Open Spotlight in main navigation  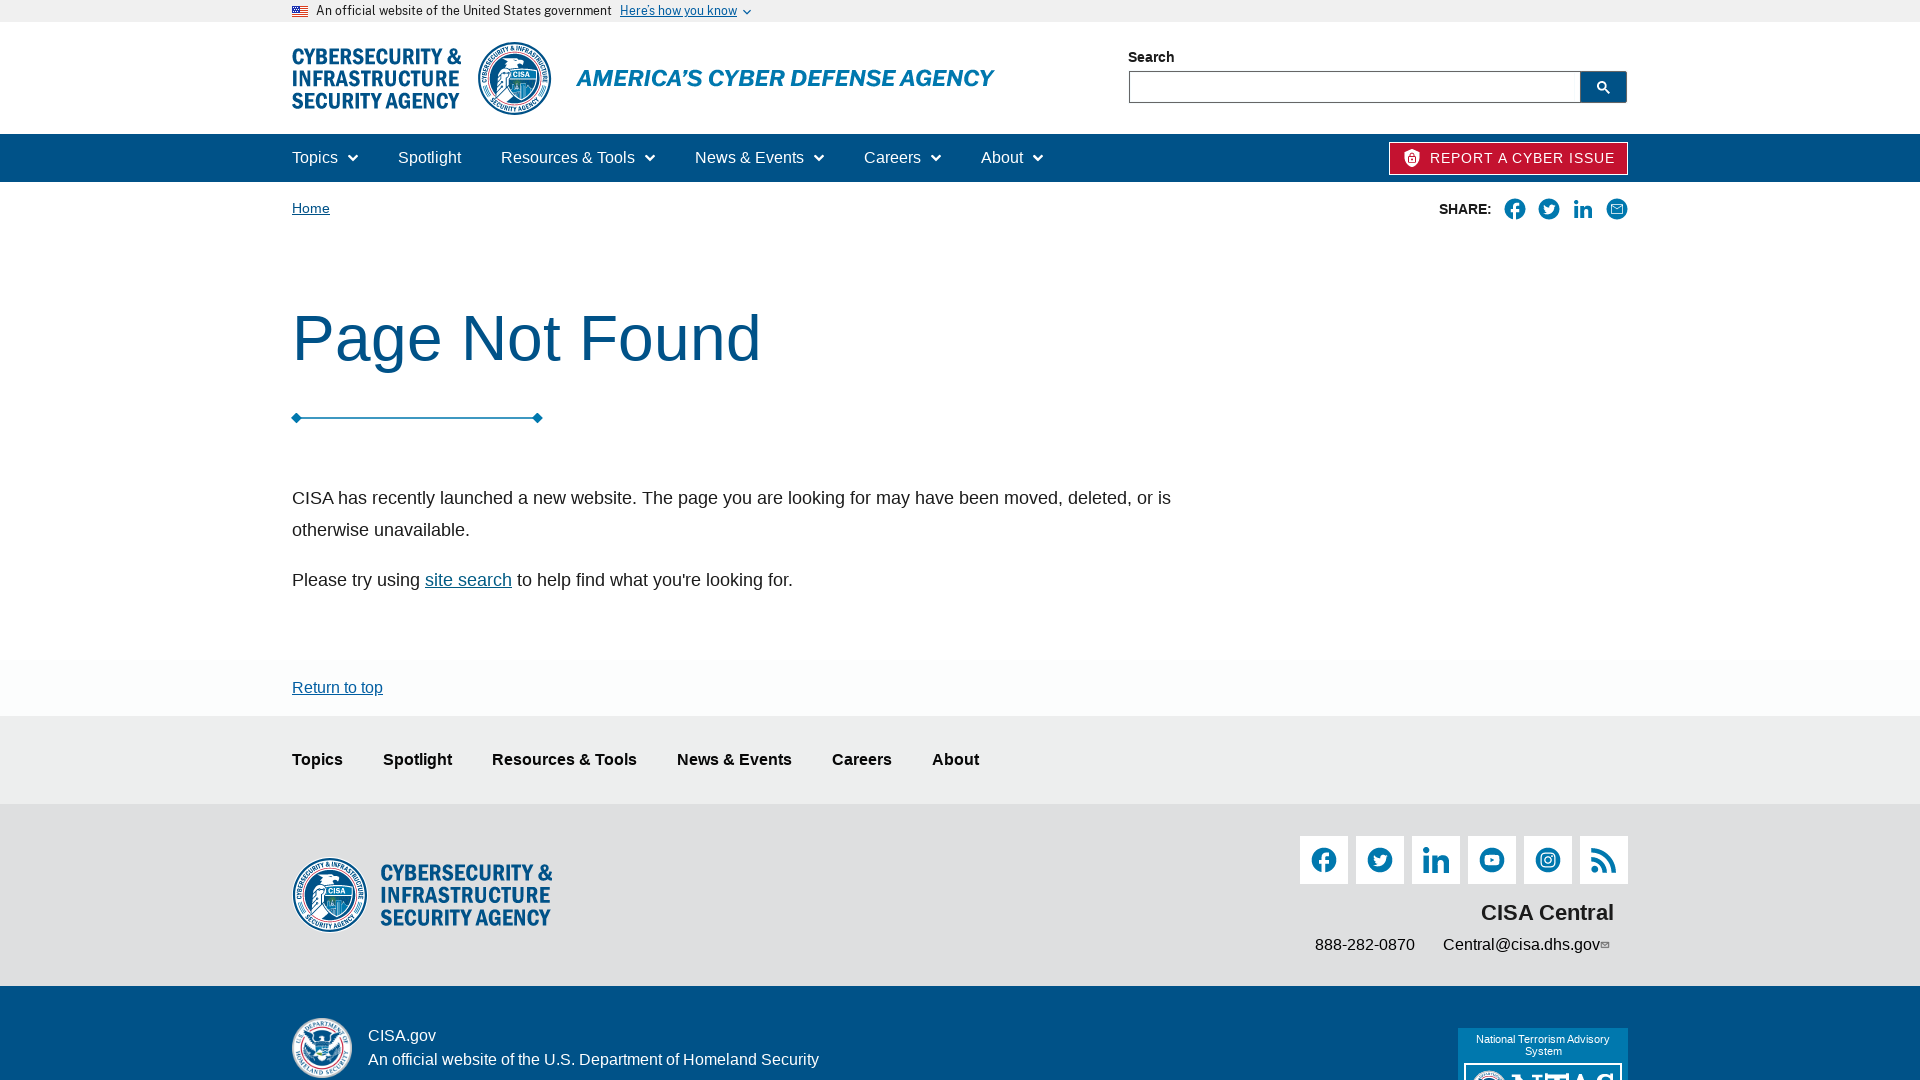pyautogui.click(x=430, y=158)
